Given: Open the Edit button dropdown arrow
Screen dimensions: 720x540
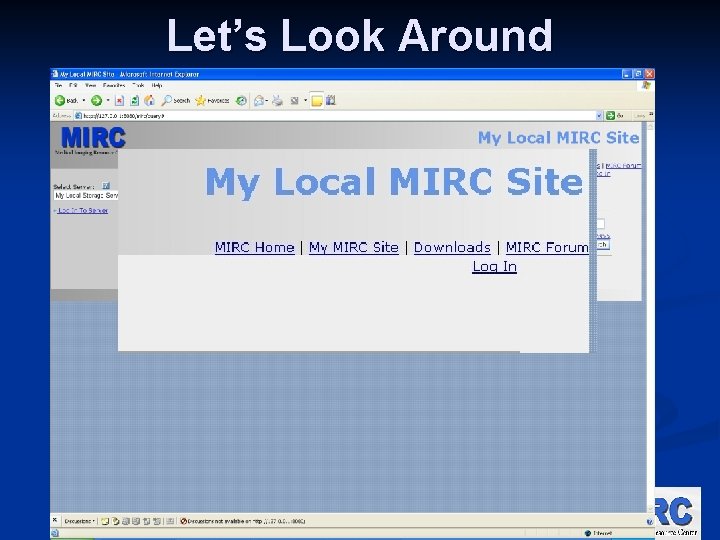Looking at the screenshot, I should click(305, 101).
